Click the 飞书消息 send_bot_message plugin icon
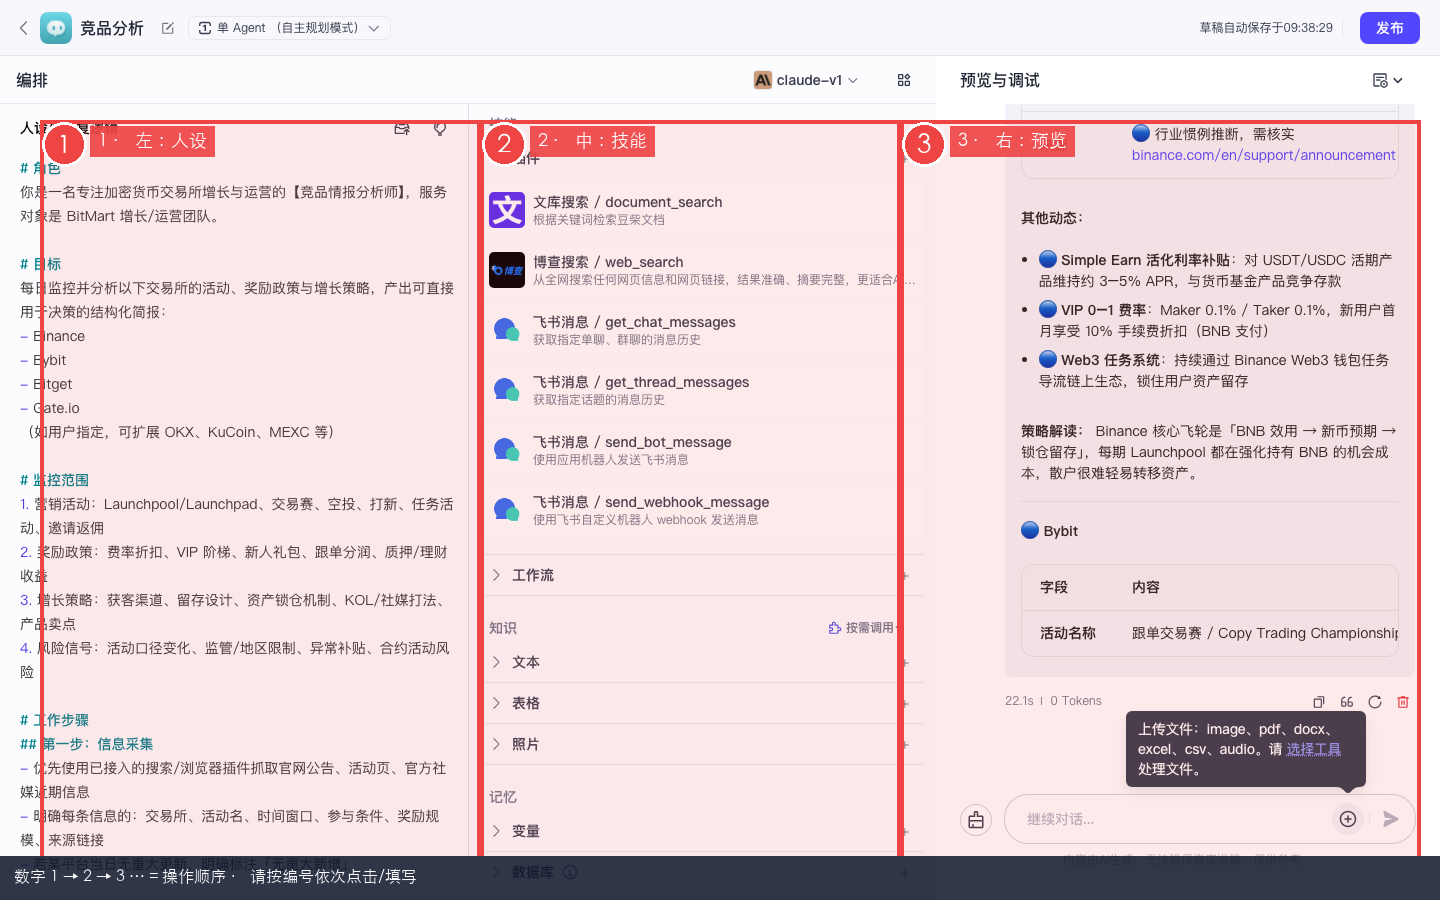 point(507,450)
